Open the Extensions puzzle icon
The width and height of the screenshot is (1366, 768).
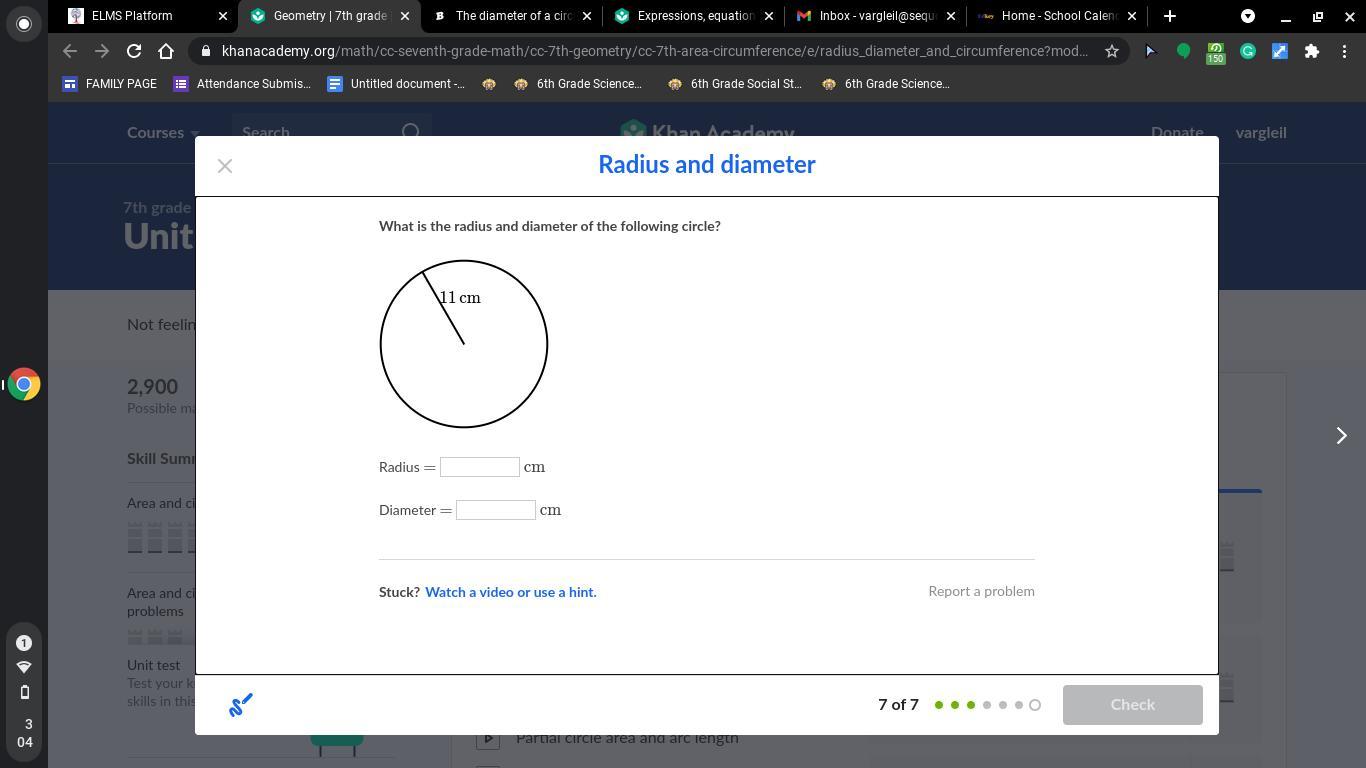1312,51
